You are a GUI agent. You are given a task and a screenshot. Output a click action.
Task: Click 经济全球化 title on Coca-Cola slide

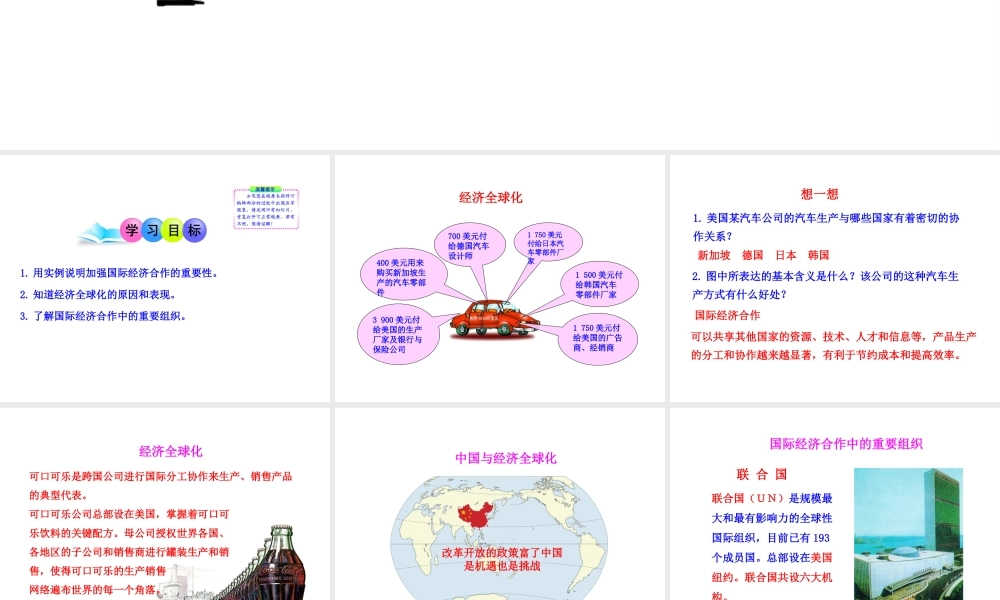(x=171, y=451)
